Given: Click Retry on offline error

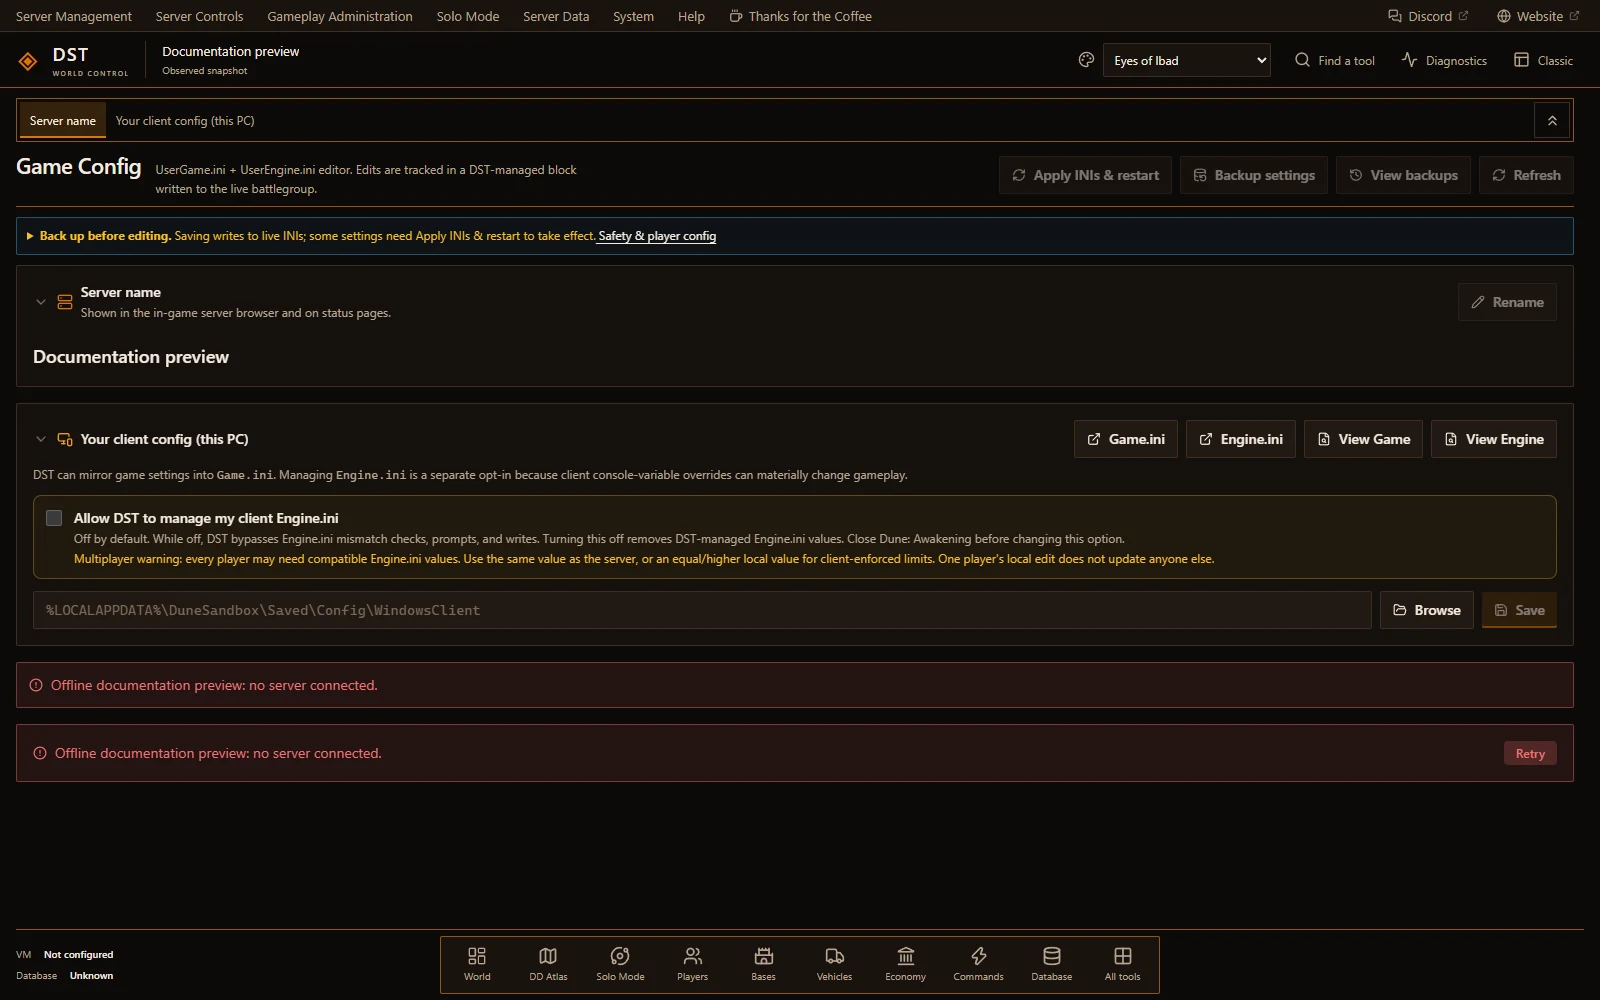Looking at the screenshot, I should point(1530,754).
